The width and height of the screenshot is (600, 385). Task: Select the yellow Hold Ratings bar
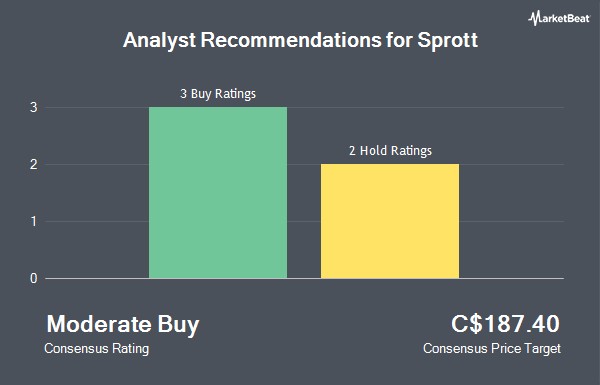coord(390,221)
